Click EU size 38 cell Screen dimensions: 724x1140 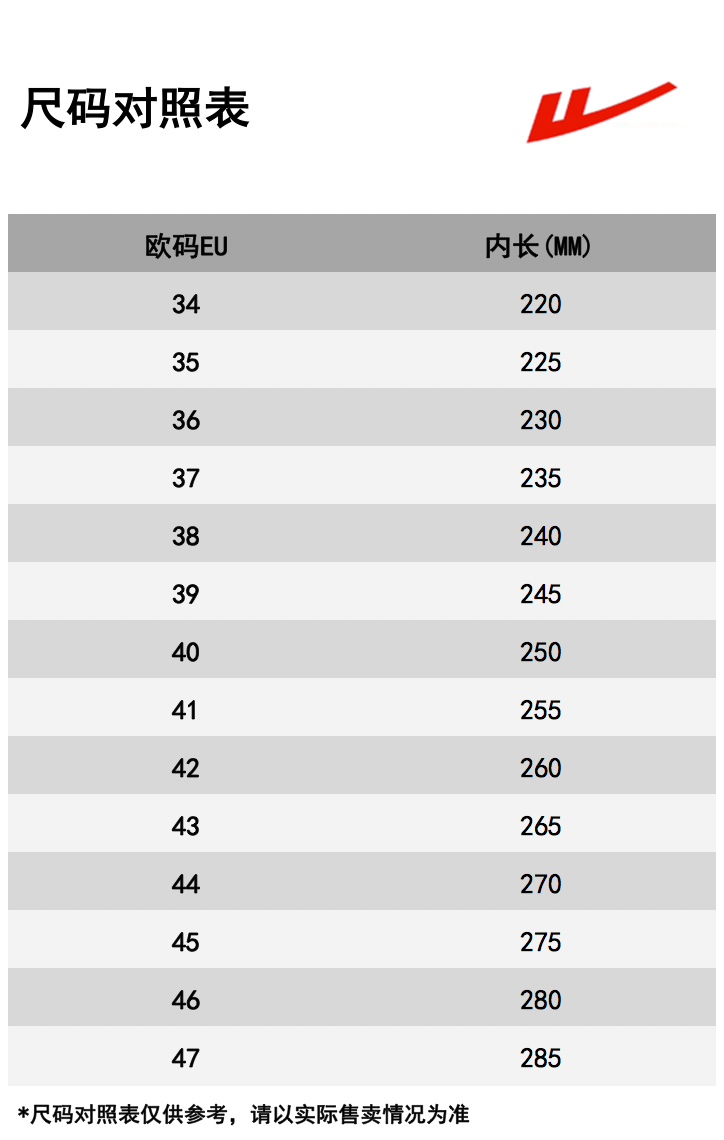coord(186,536)
